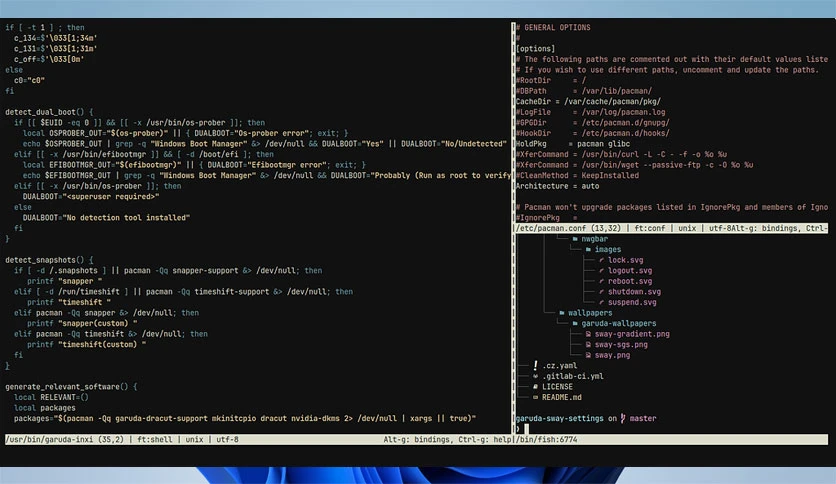The height and width of the screenshot is (484, 836).
Task: Click the GitLab icon beside .gitlab-ci.yml
Action: [535, 376]
